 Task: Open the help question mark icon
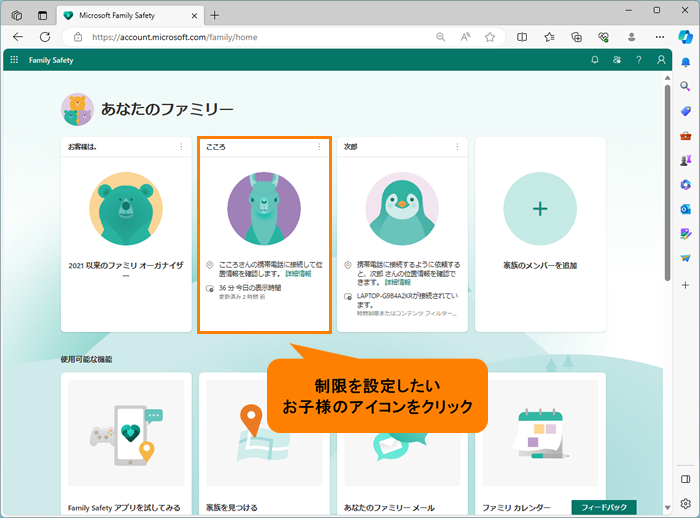639,60
